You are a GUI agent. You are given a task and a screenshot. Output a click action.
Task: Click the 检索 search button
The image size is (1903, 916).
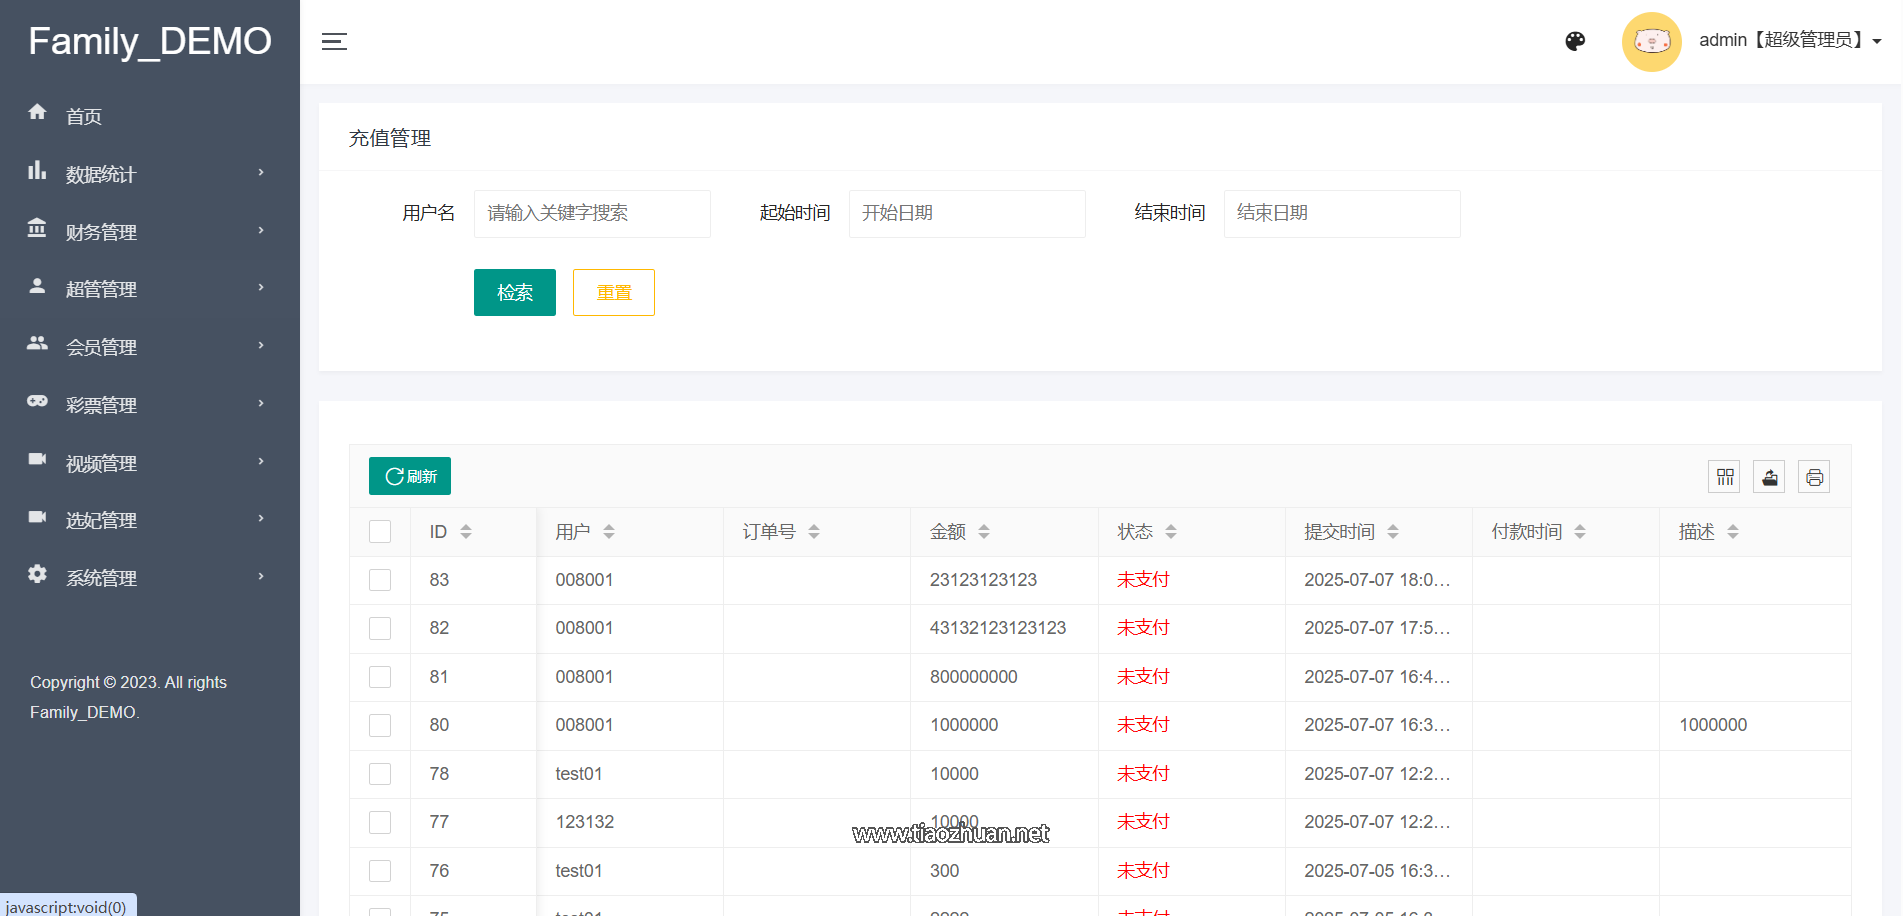[514, 292]
